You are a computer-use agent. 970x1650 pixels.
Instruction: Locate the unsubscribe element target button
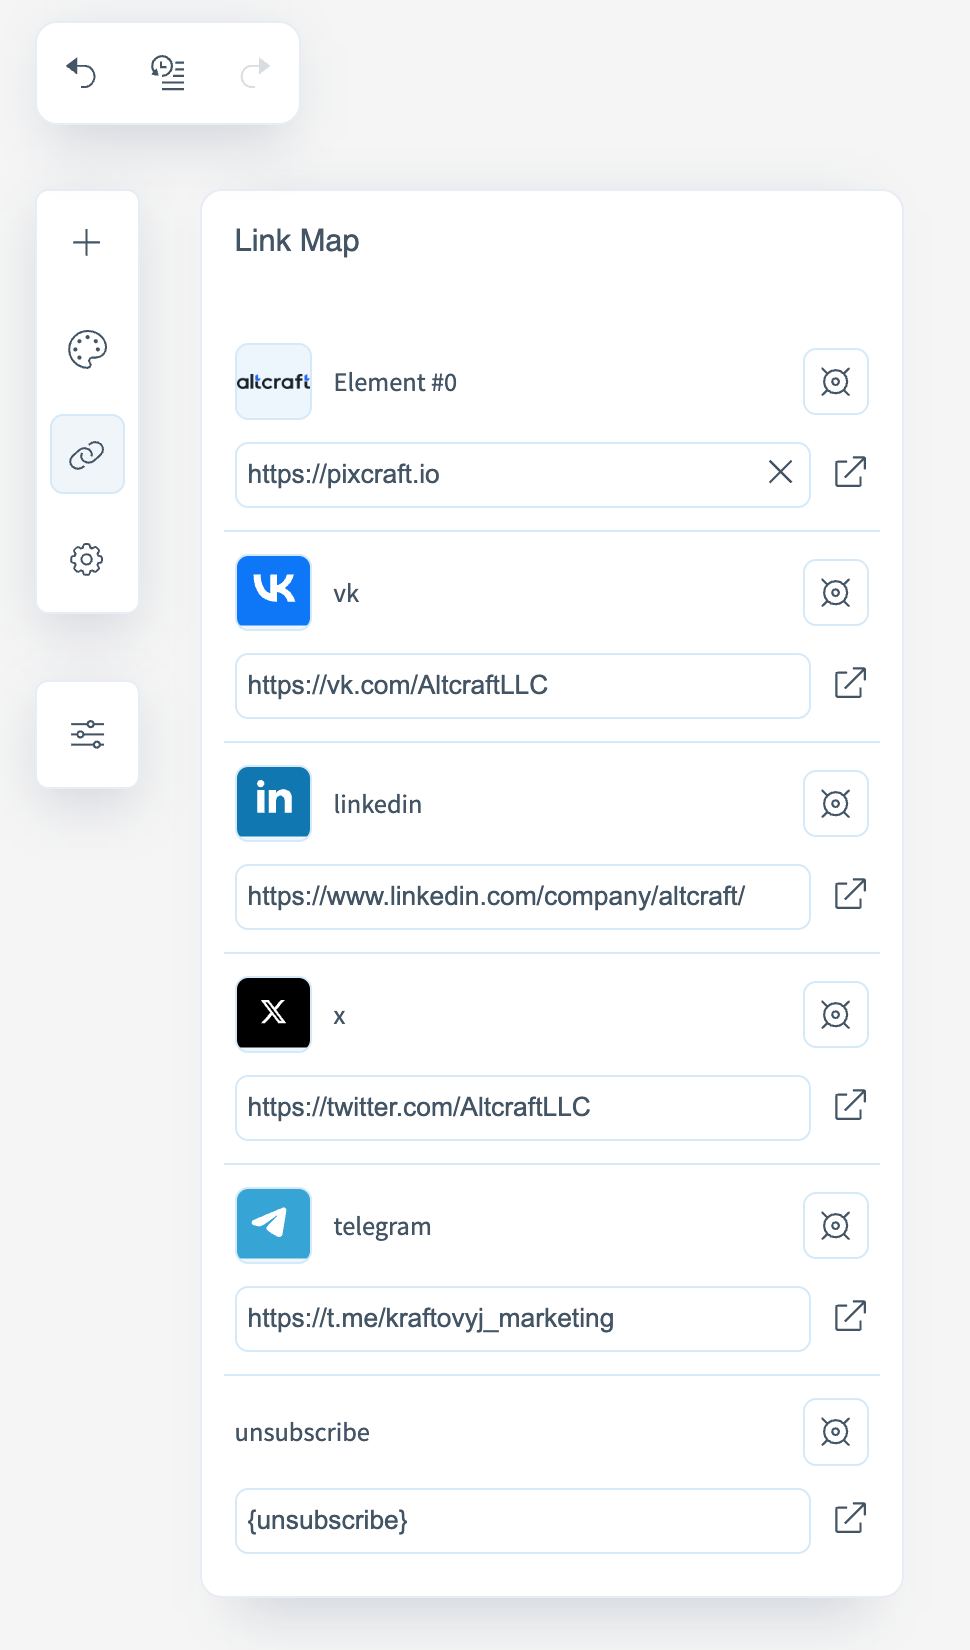(x=835, y=1431)
